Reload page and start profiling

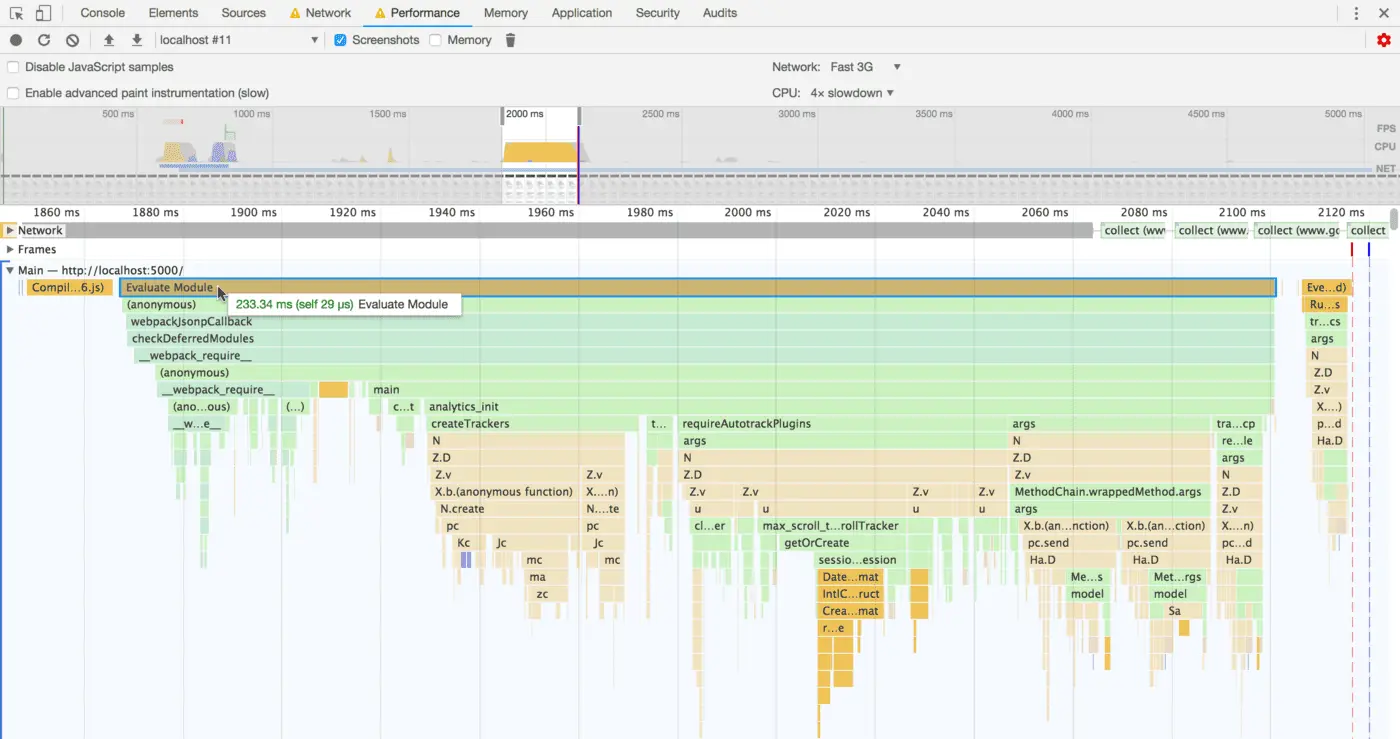[x=42, y=40]
